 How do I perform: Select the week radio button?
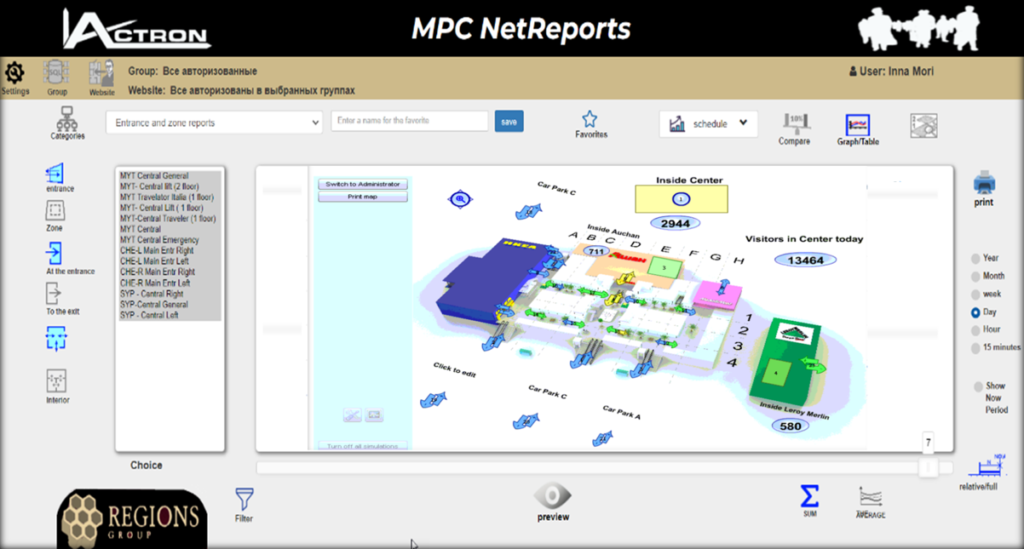click(x=976, y=294)
